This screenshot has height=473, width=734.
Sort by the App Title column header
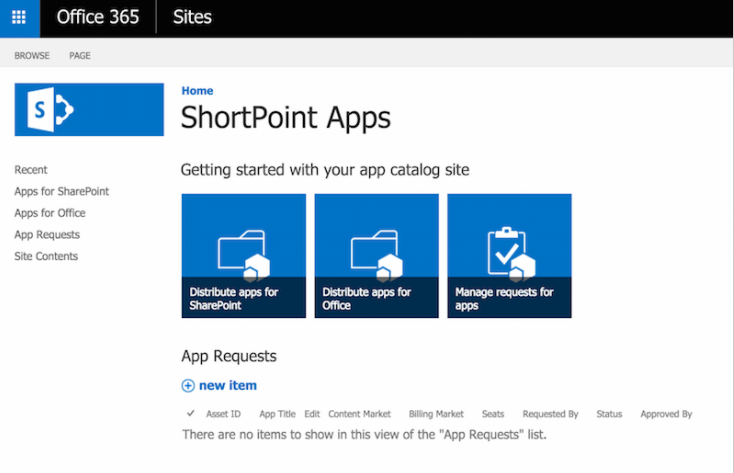[278, 414]
